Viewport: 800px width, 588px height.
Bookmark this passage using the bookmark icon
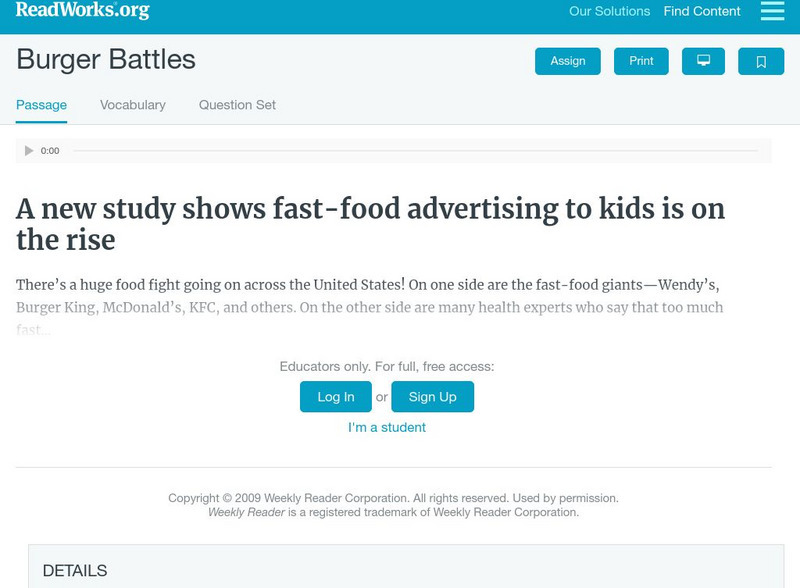(762, 61)
